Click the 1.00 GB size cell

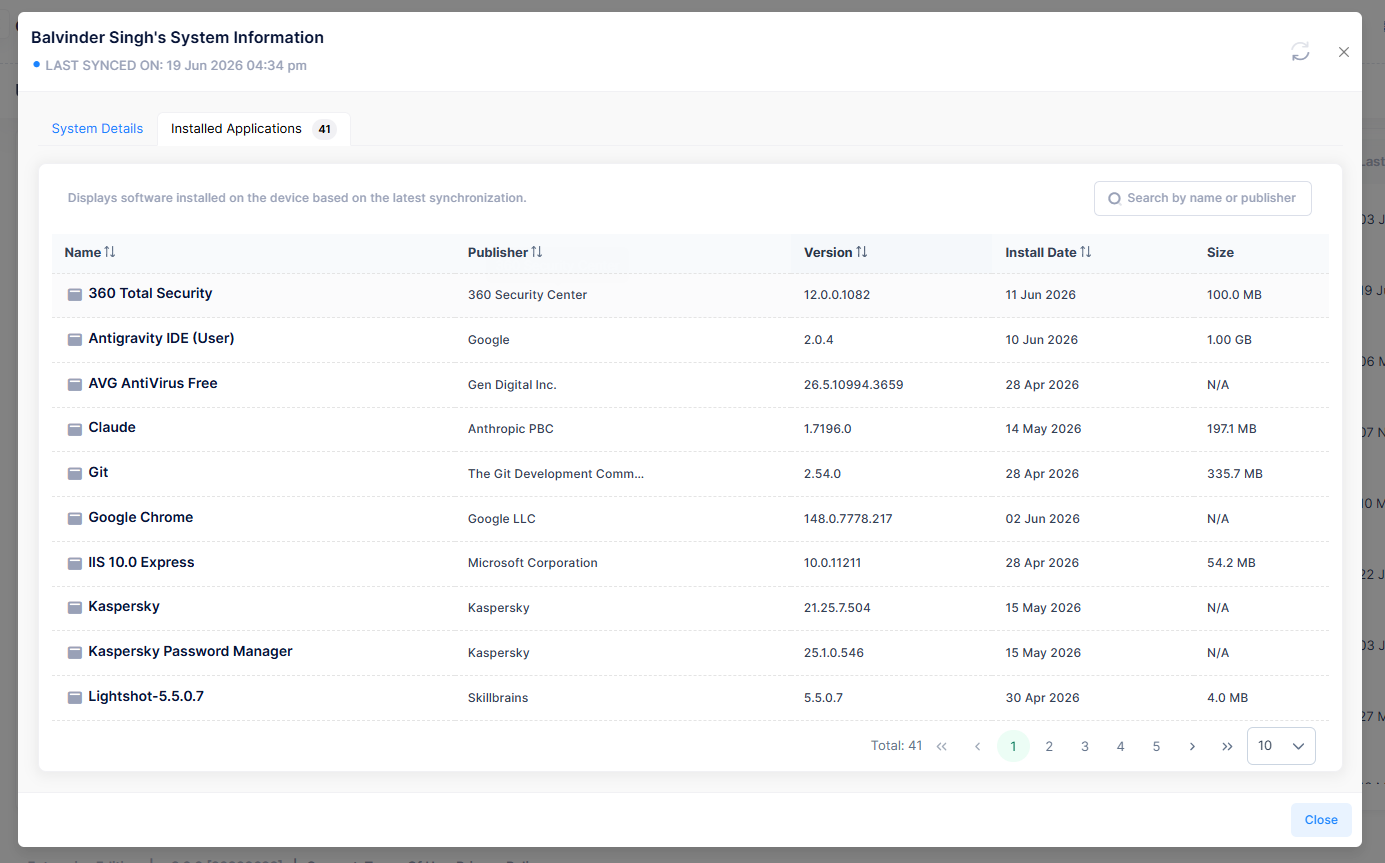[x=1230, y=340]
